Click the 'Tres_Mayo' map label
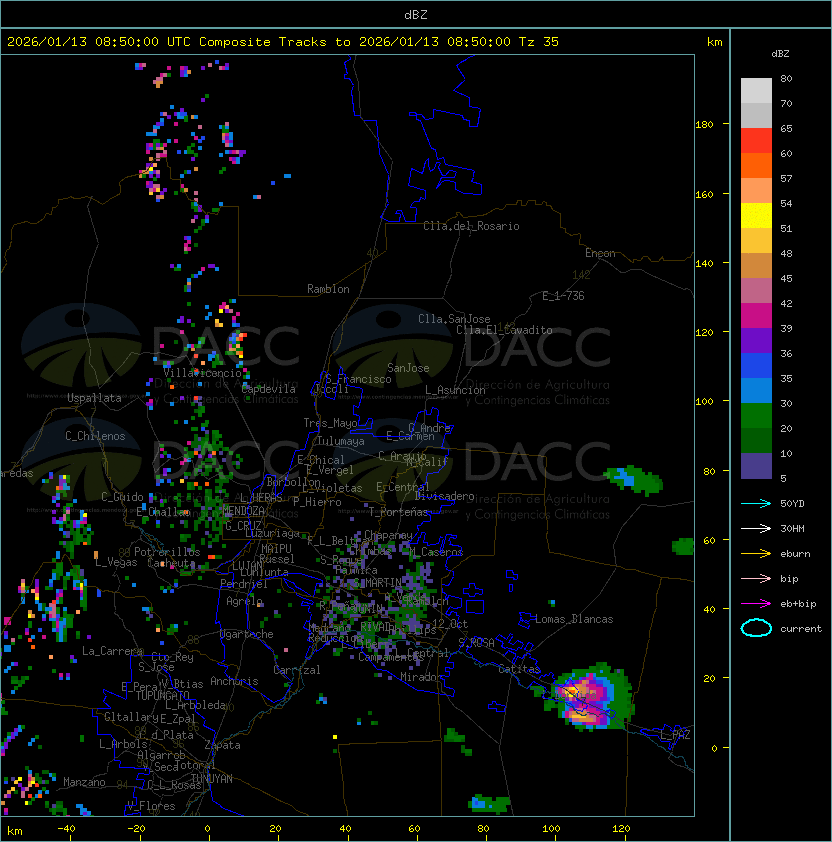This screenshot has height=842, width=832. point(330,423)
